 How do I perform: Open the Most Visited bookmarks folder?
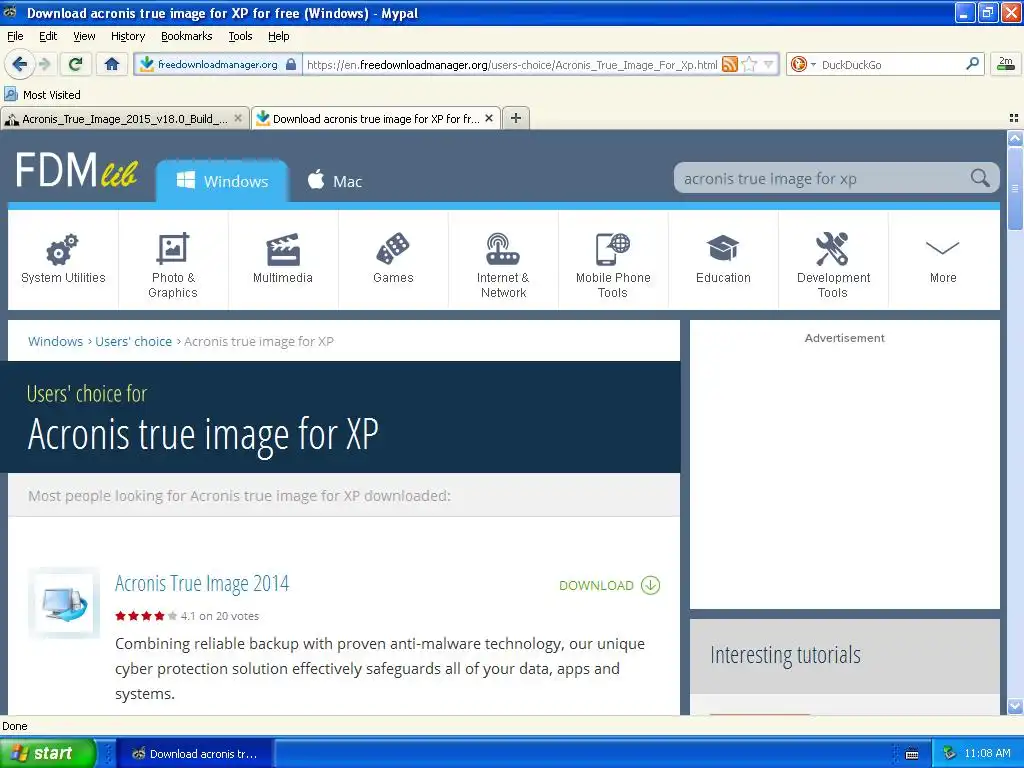pyautogui.click(x=42, y=95)
